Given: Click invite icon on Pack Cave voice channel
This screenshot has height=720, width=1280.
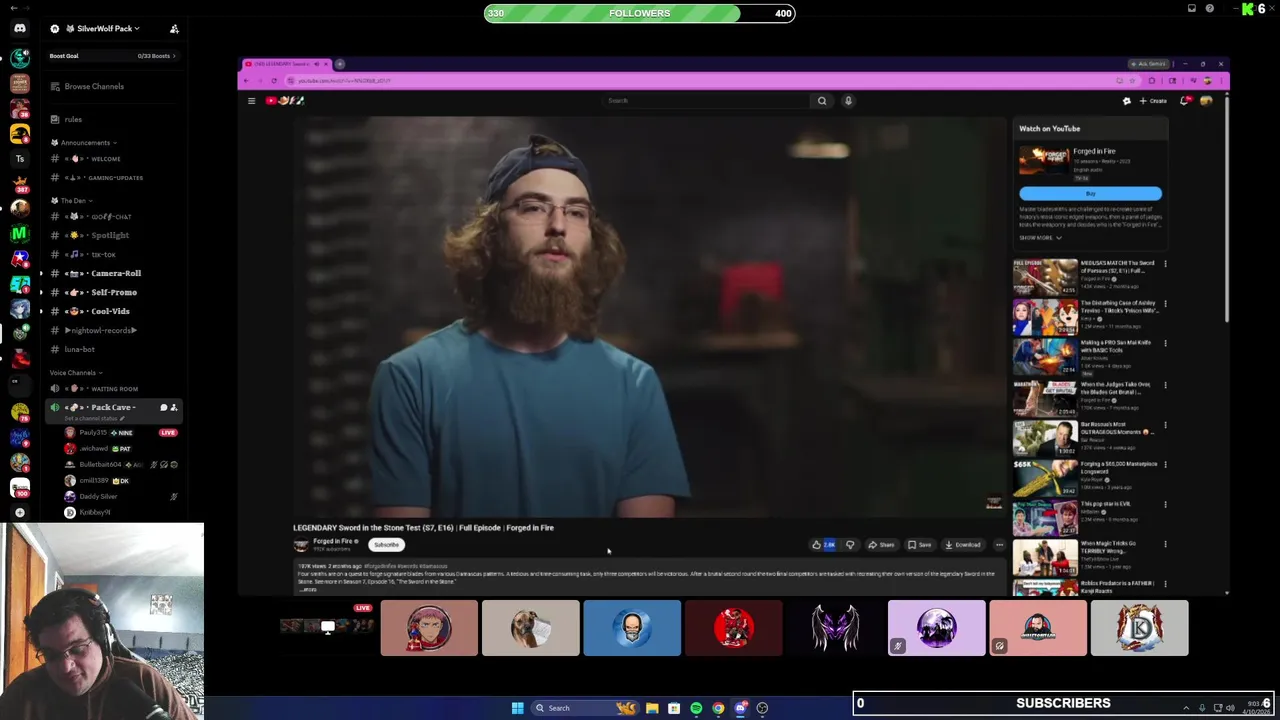Looking at the screenshot, I should (174, 407).
